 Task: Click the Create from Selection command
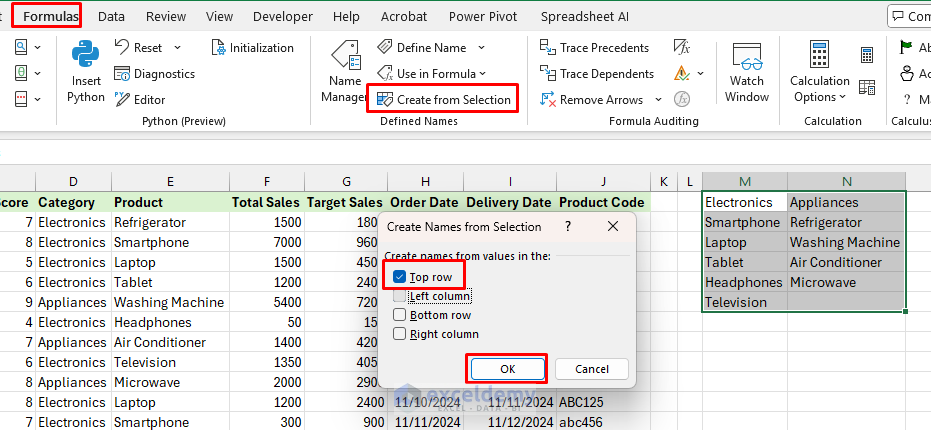click(x=444, y=99)
